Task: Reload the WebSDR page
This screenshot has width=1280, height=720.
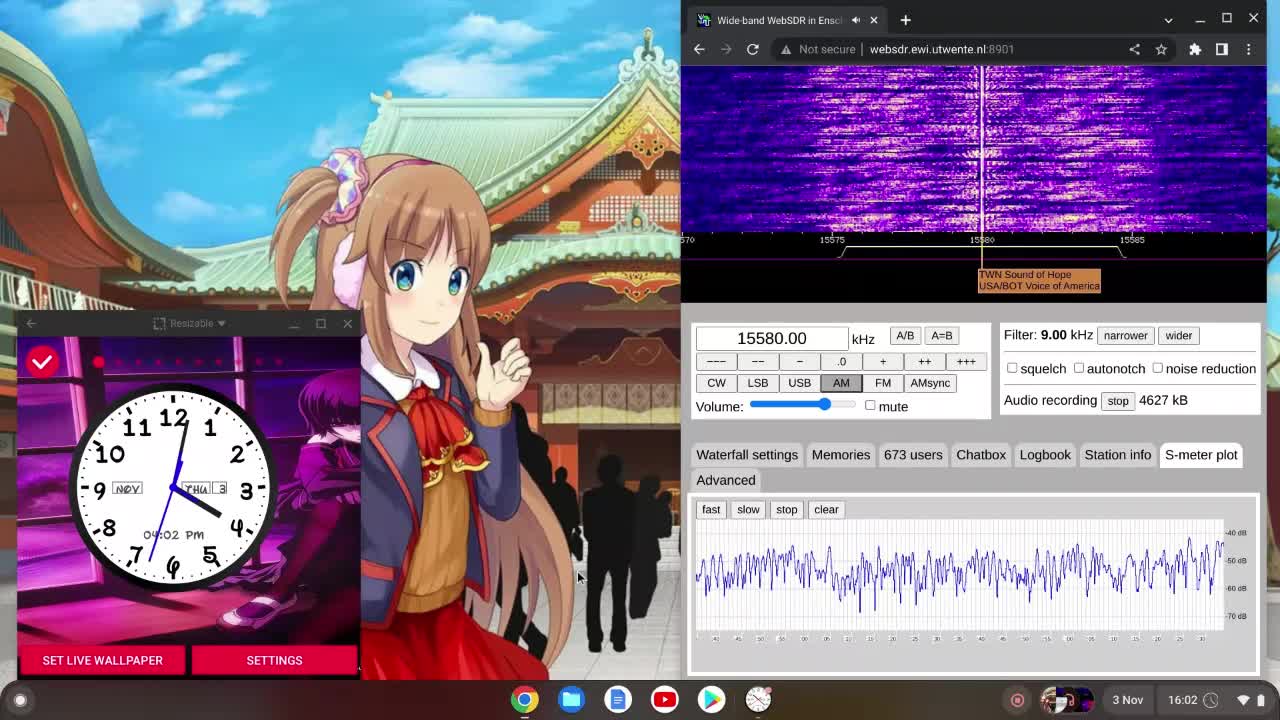Action: (752, 49)
